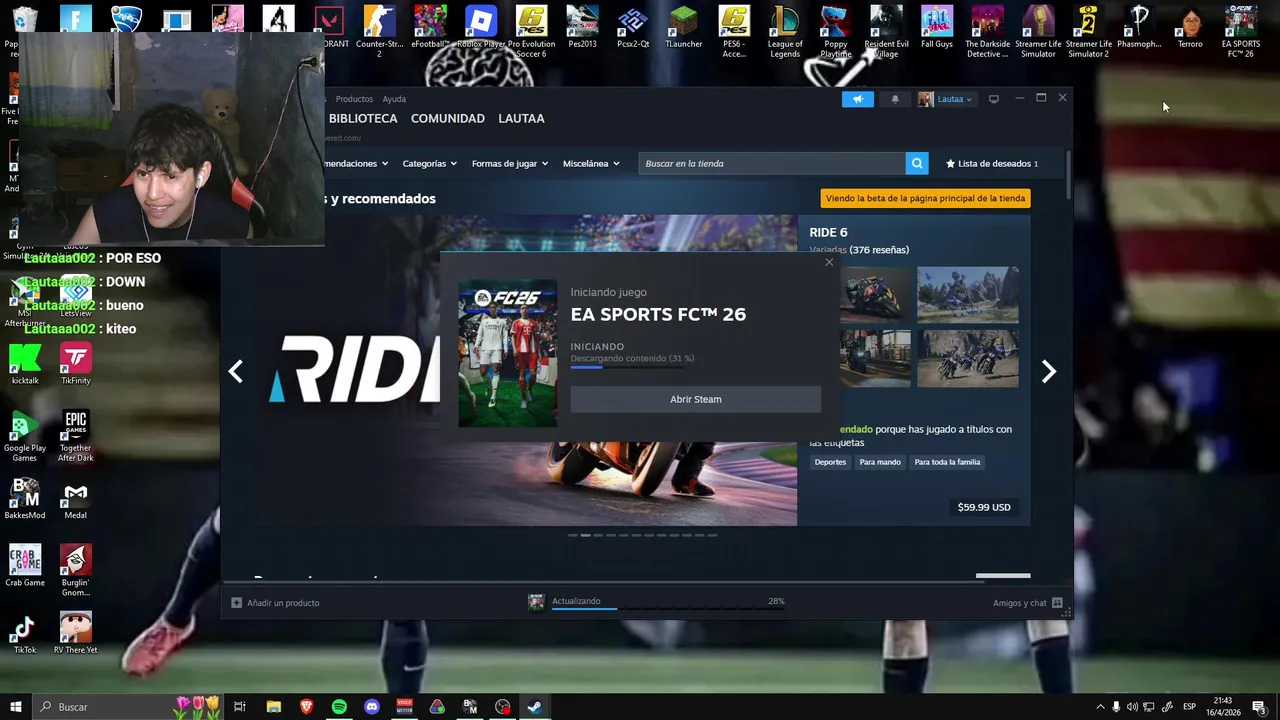The height and width of the screenshot is (720, 1280).
Task: Switch to the LAUTAA profile tab
Action: (521, 118)
